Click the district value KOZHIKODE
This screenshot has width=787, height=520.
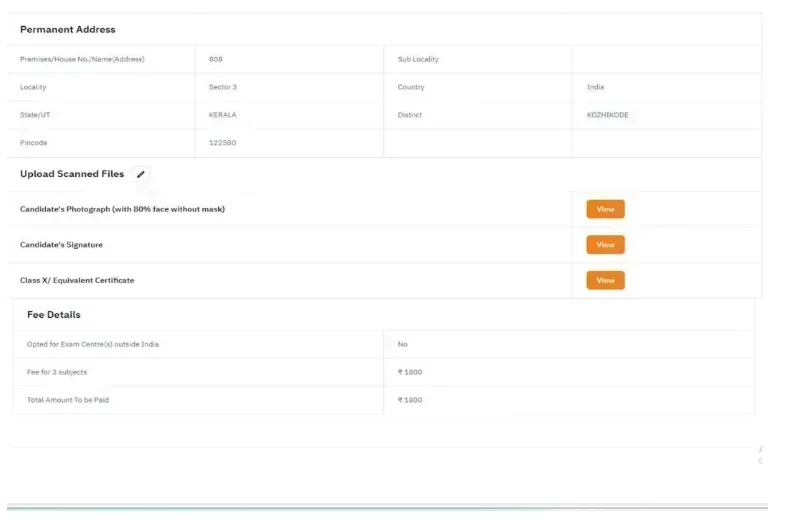coord(607,115)
